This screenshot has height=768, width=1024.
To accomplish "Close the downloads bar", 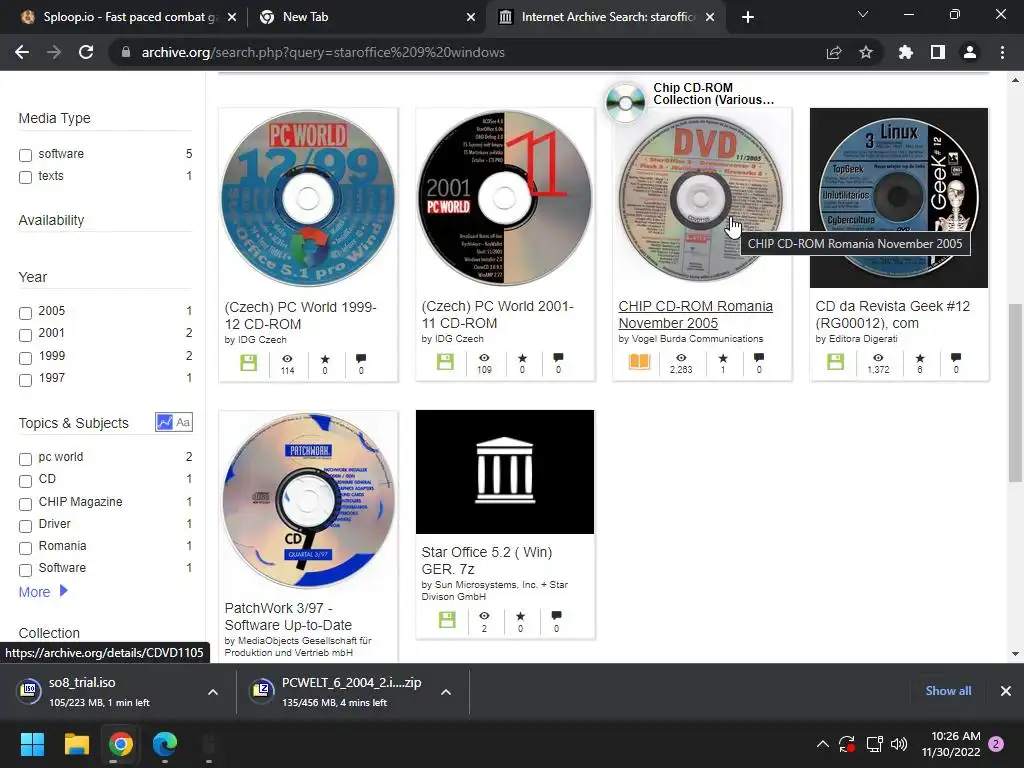I will 1006,691.
